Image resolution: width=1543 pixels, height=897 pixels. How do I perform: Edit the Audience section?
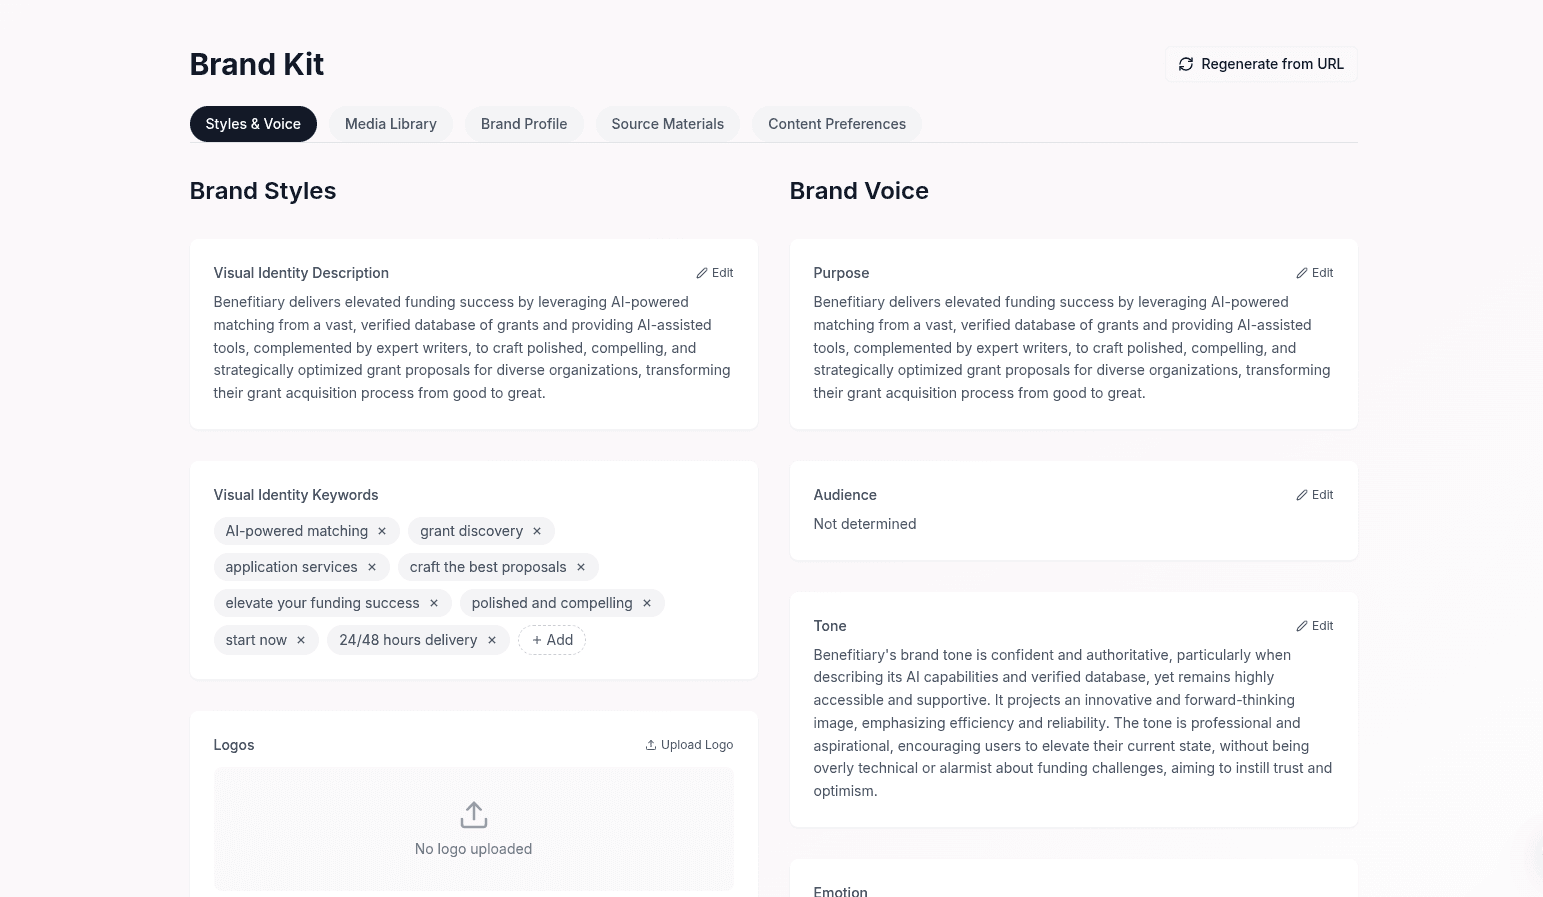point(1314,494)
